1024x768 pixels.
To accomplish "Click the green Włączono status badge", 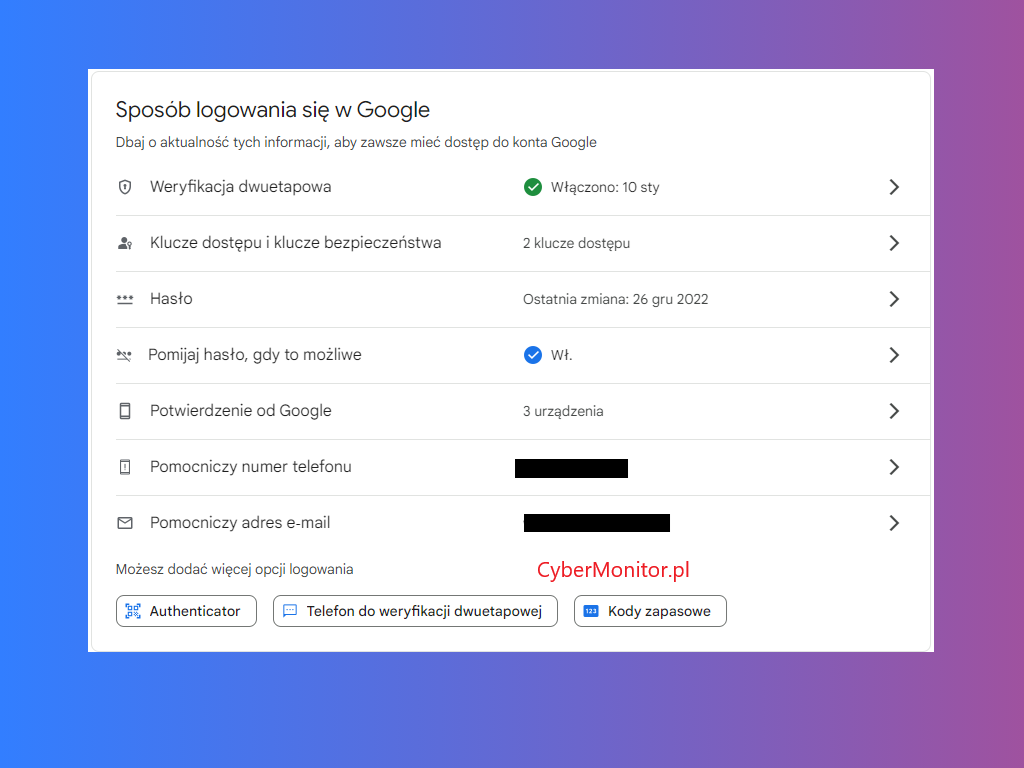I will click(x=533, y=187).
